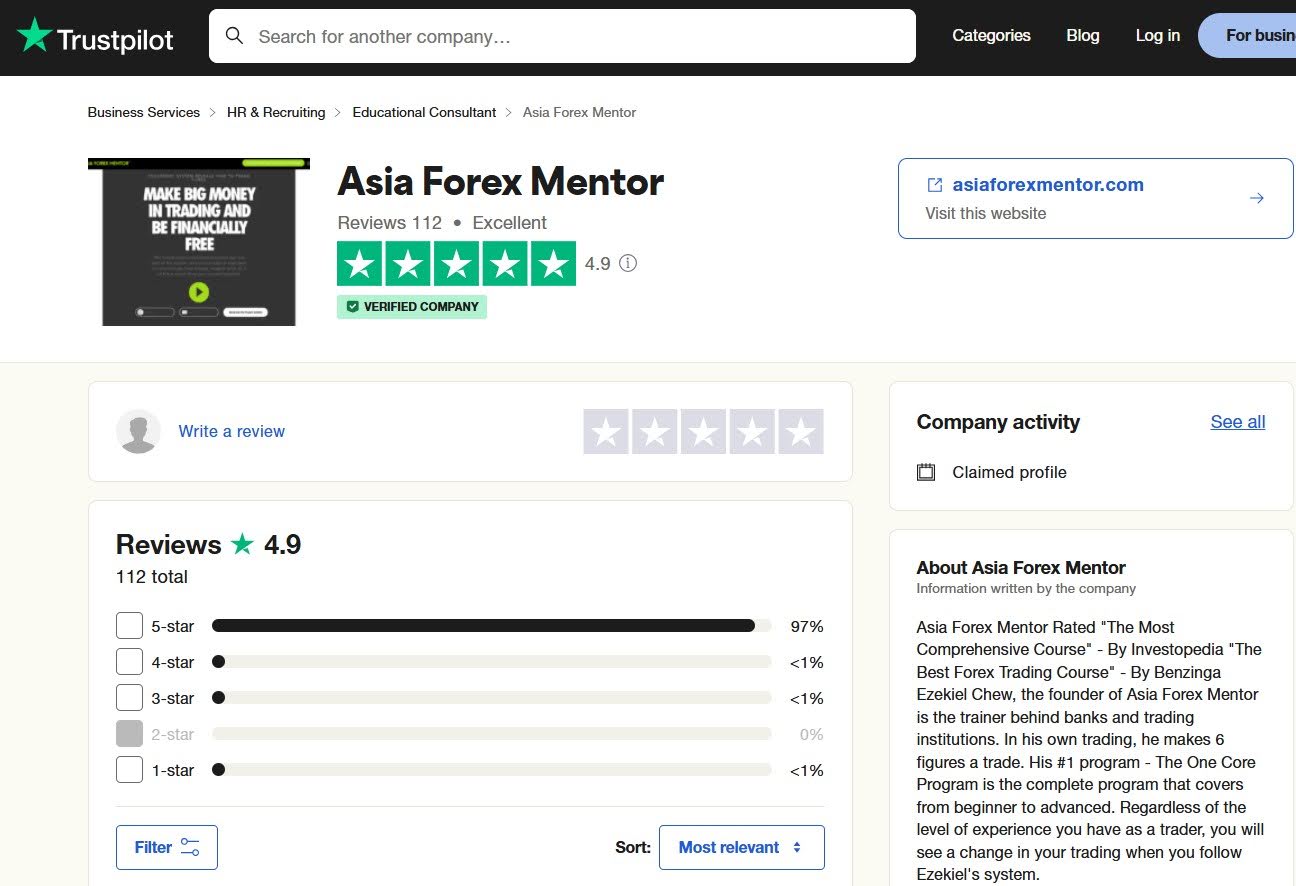Click the external link icon by asiaforexmentor.com
1296x886 pixels.
pos(935,185)
